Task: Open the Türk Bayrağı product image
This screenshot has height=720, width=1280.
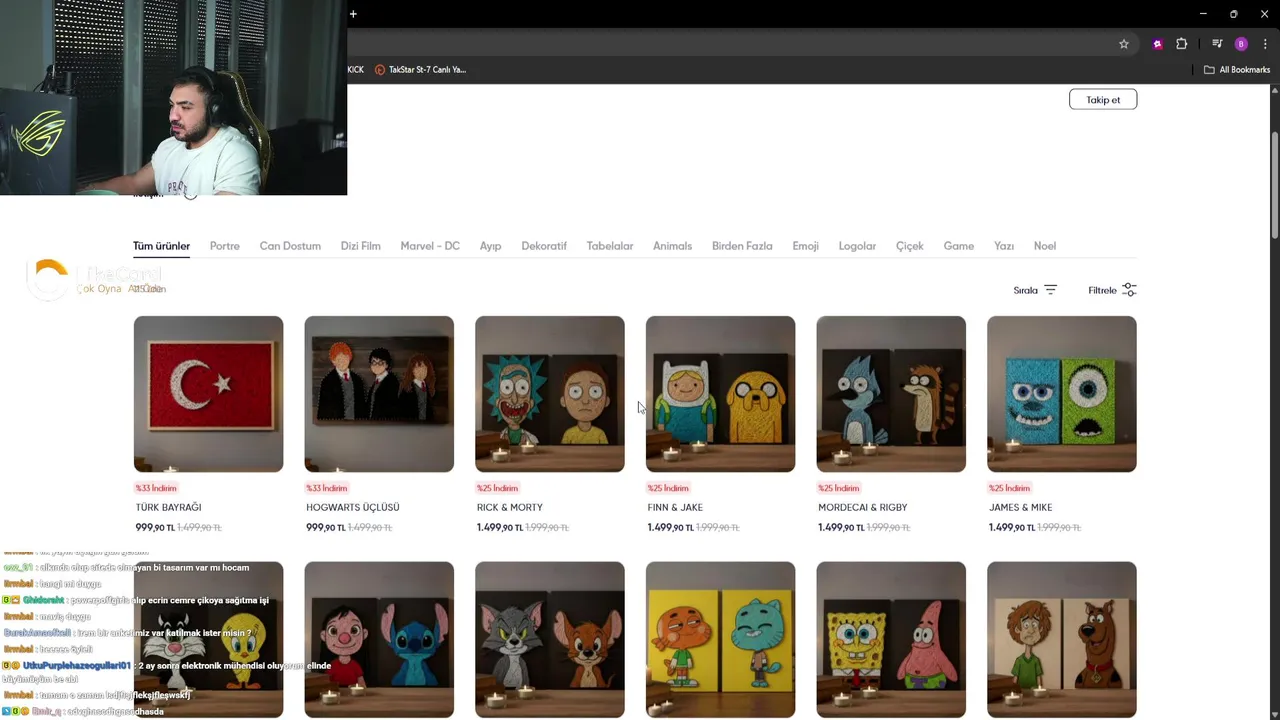Action: click(208, 394)
